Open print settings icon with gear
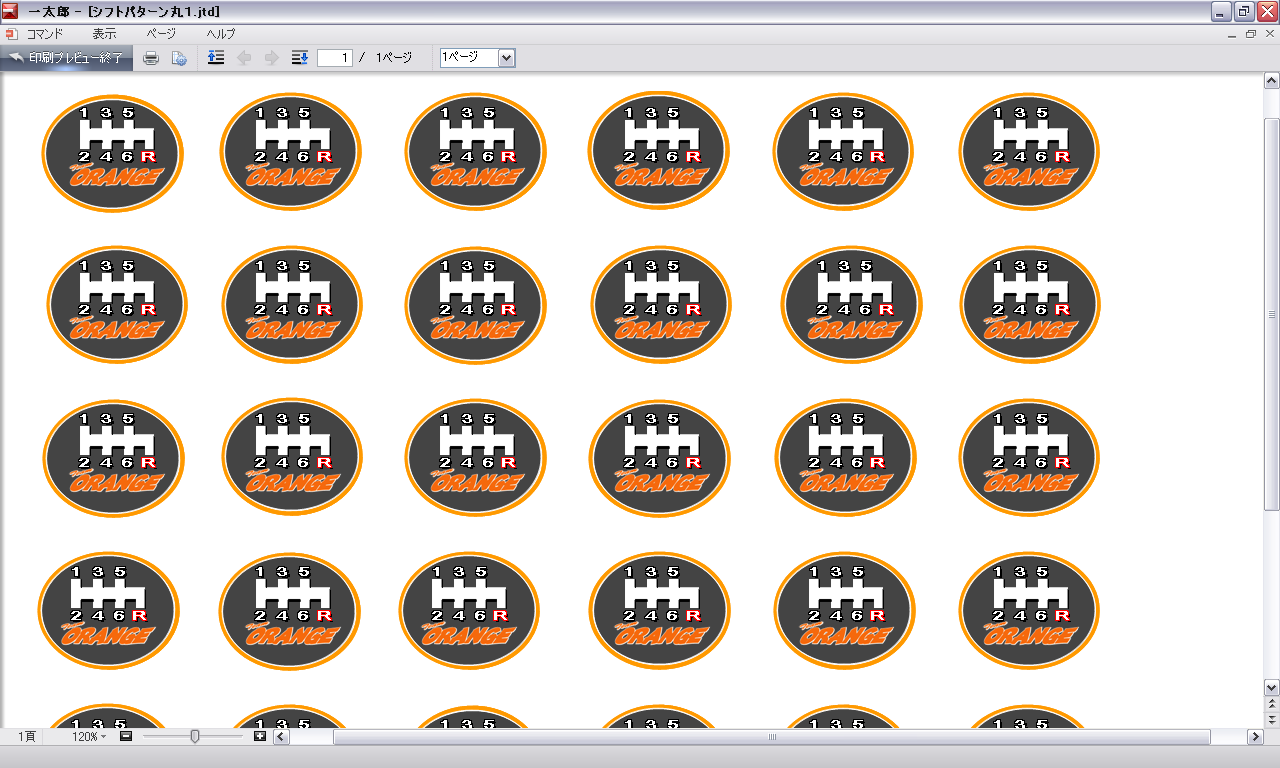Viewport: 1280px width, 768px height. [x=179, y=58]
